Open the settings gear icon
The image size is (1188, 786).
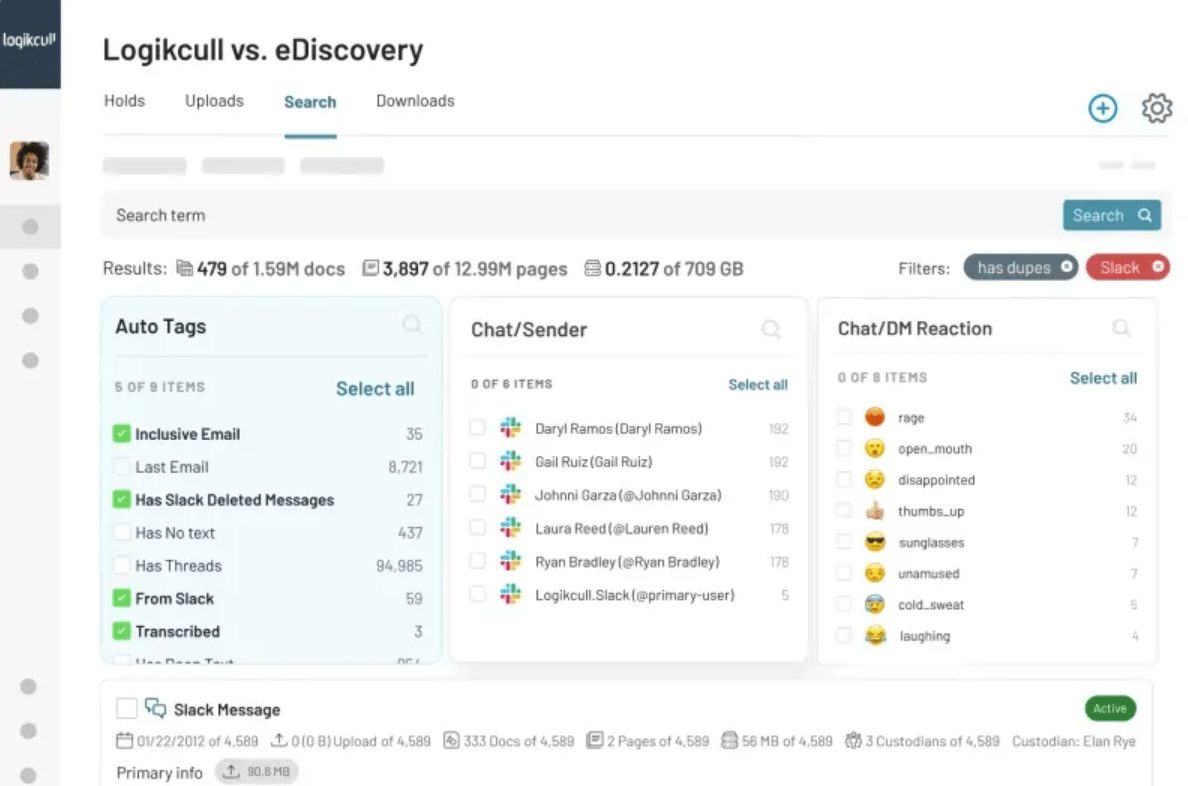[1156, 108]
